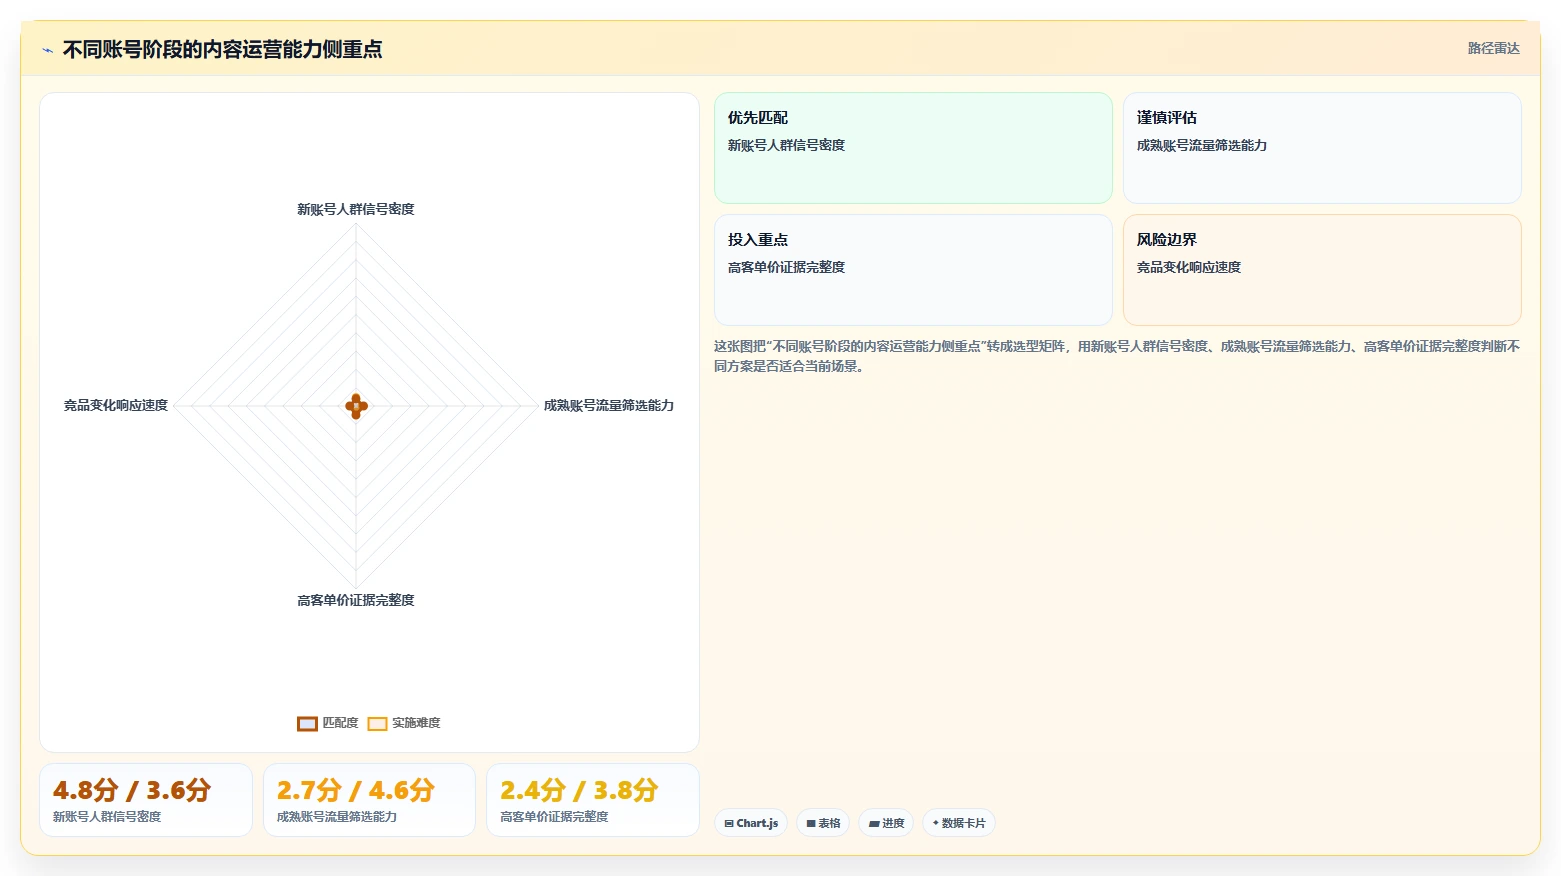Viewport: 1561px width, 876px height.
Task: Toggle the 匹配度 legend swatch
Action: click(x=307, y=723)
